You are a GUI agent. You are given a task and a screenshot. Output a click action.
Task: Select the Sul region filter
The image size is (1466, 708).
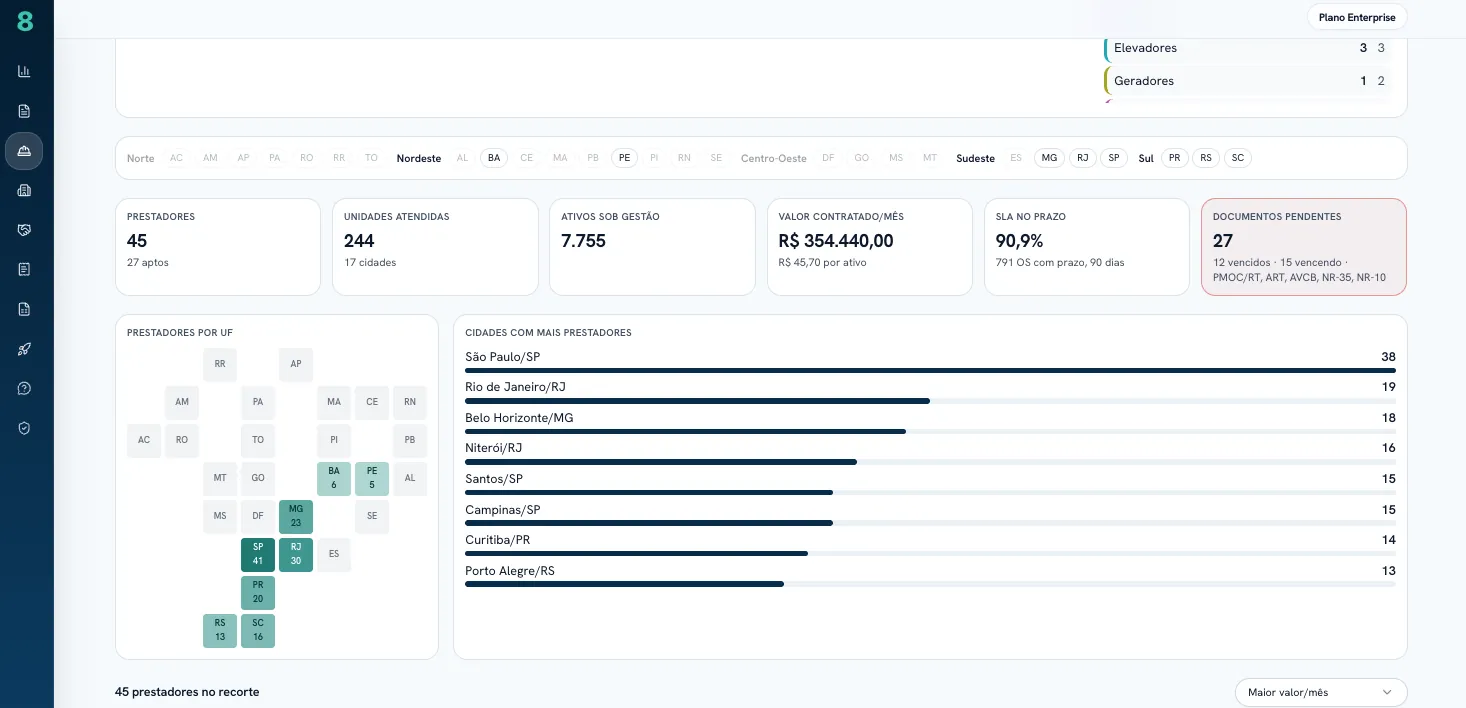pyautogui.click(x=1146, y=158)
